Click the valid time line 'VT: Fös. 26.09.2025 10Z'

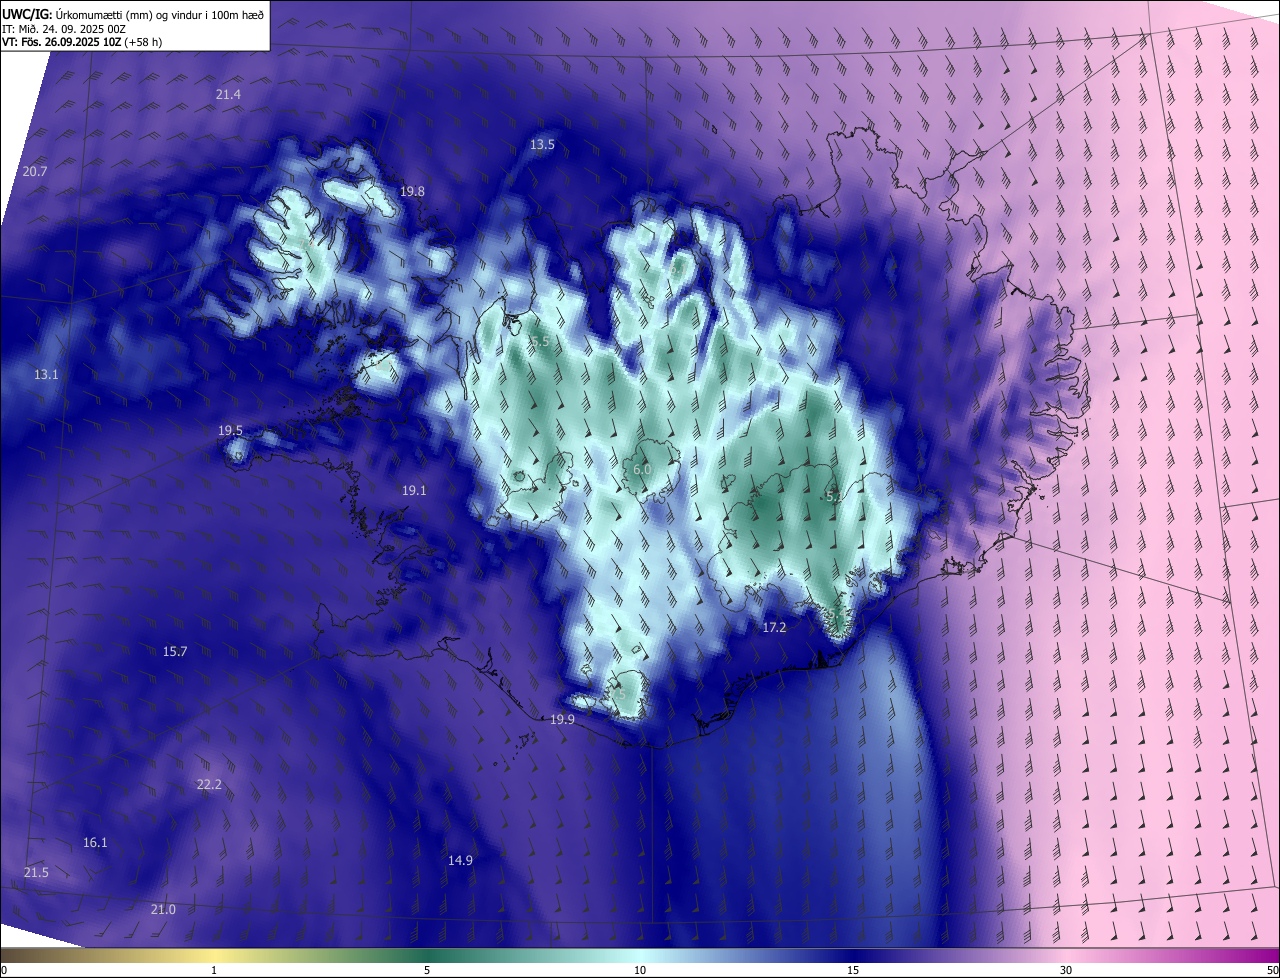[x=62, y=43]
